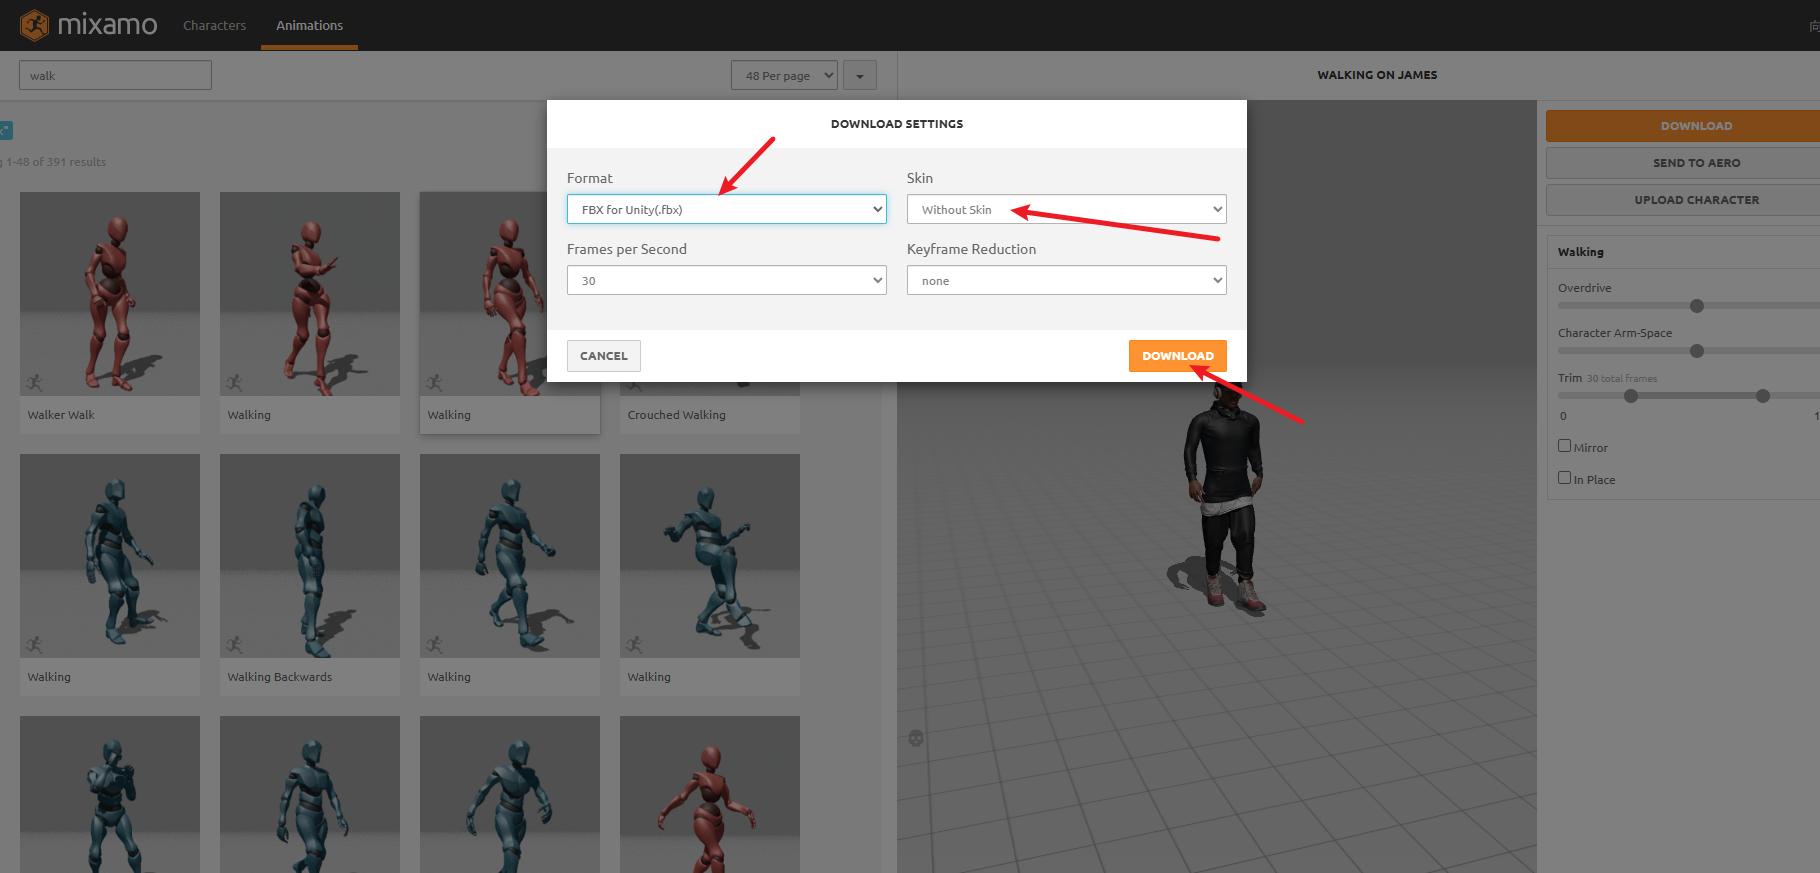Screen dimensions: 1820x873
Task: Adjust the Character Arm-Space slider handle
Action: 1697,351
